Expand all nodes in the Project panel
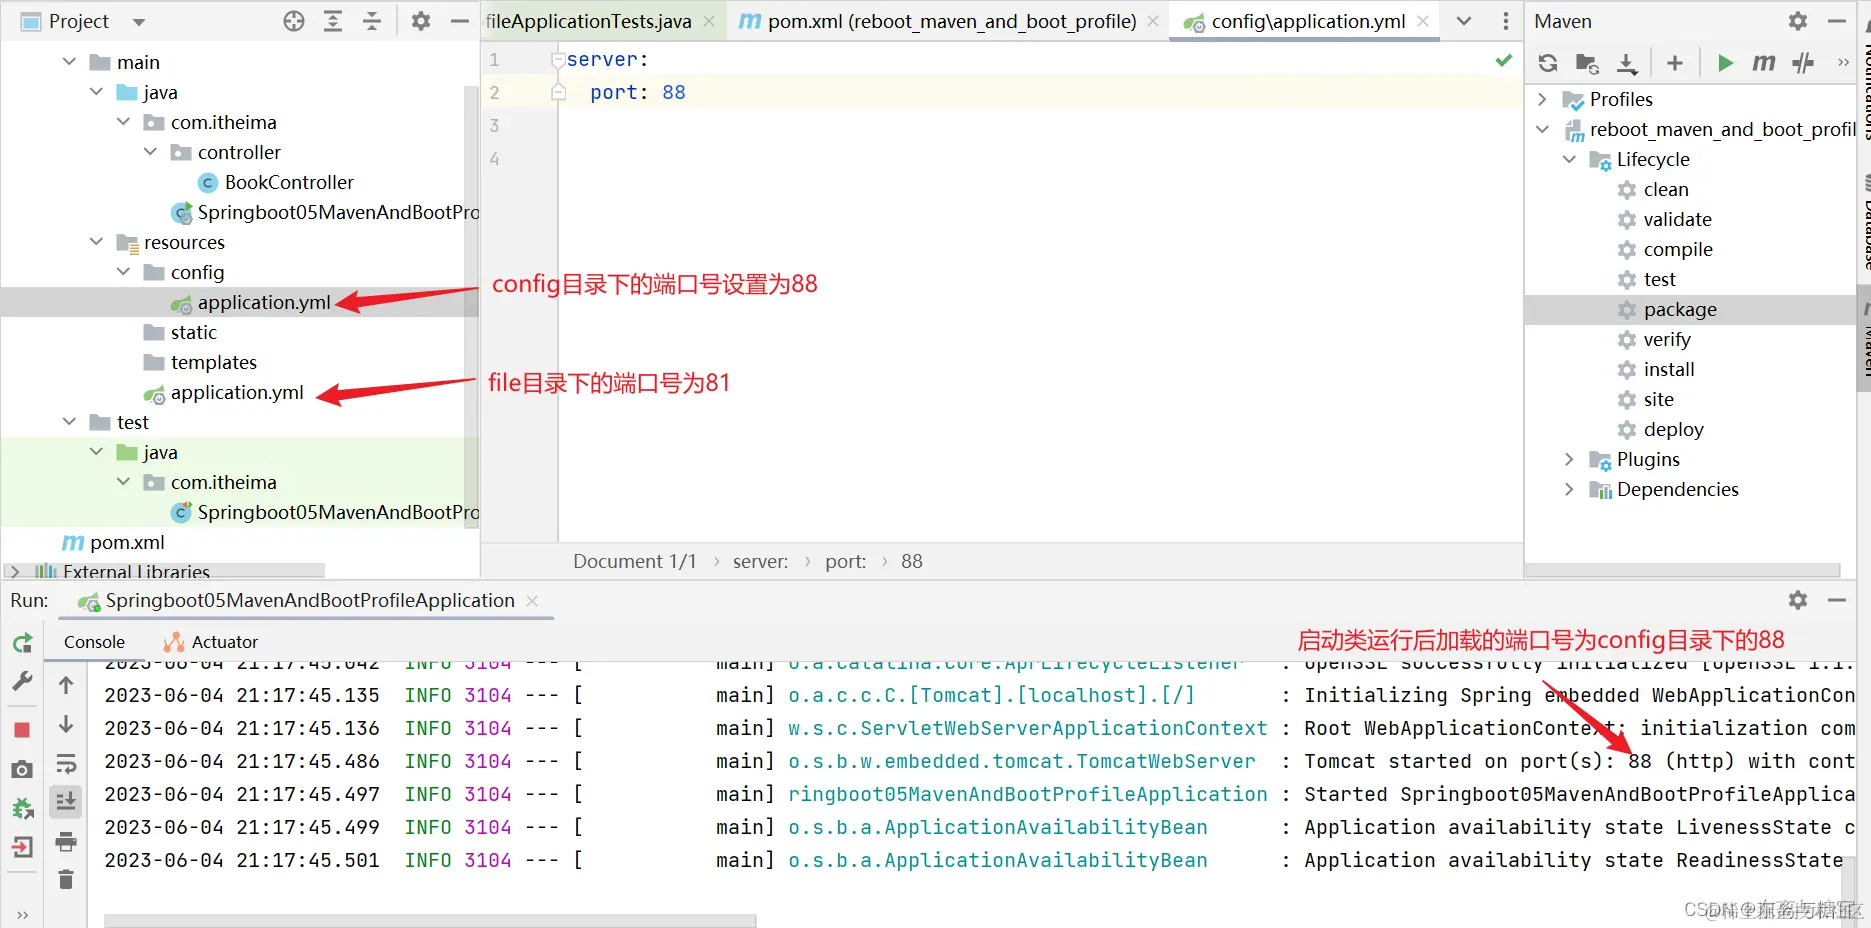 333,21
